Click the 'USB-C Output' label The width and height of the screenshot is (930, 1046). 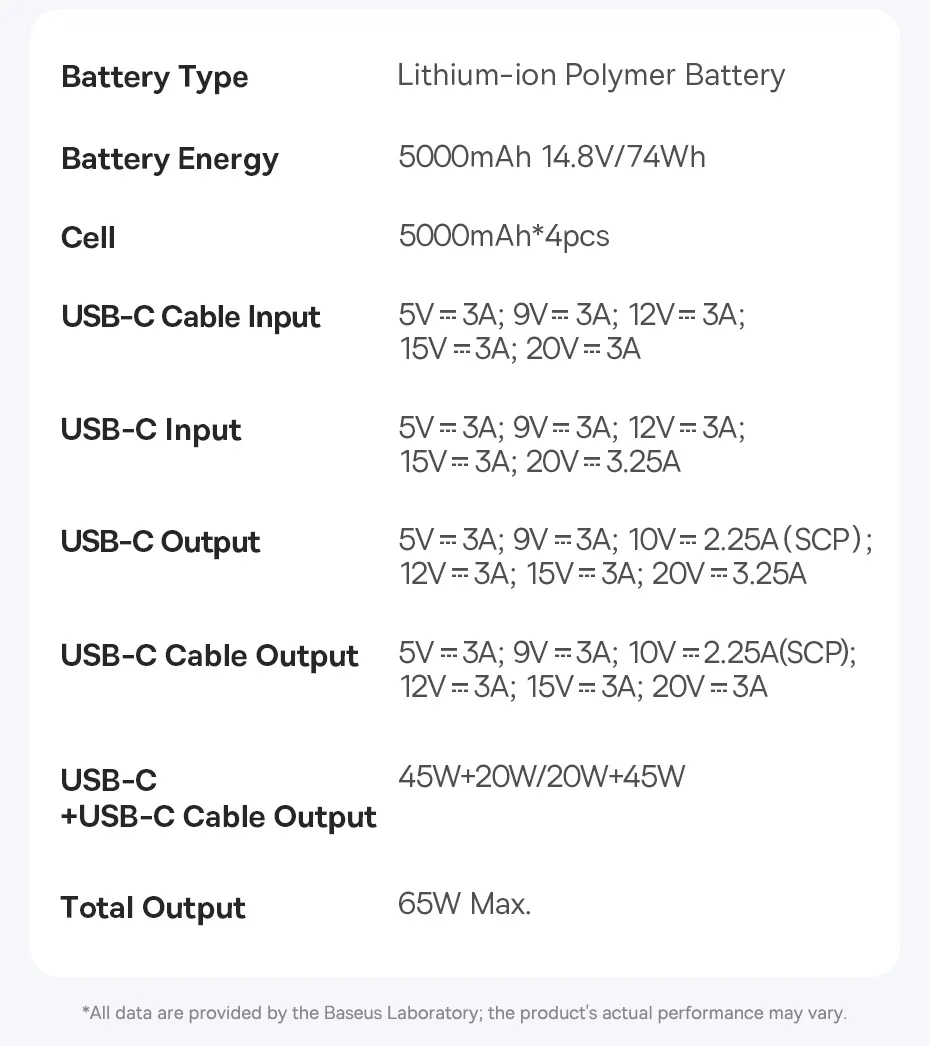click(x=160, y=542)
